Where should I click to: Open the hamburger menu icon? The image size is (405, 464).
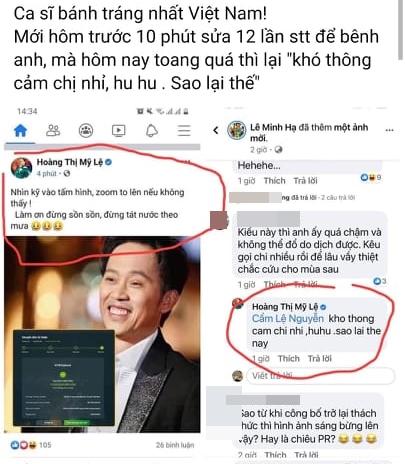point(184,130)
